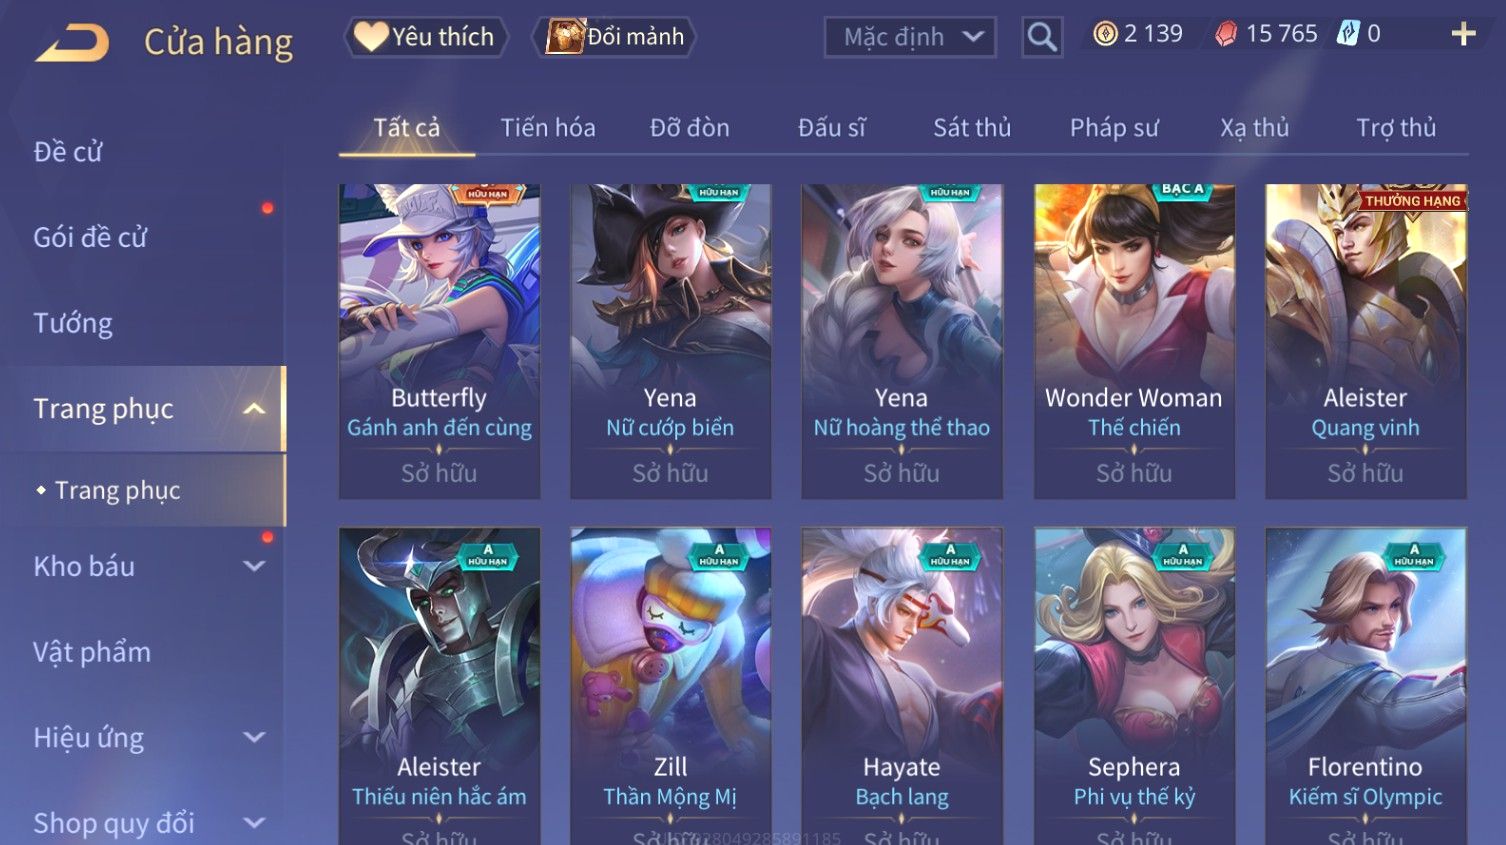Select Hayate Bạch lang skin card
The height and width of the screenshot is (845, 1506).
tap(902, 686)
